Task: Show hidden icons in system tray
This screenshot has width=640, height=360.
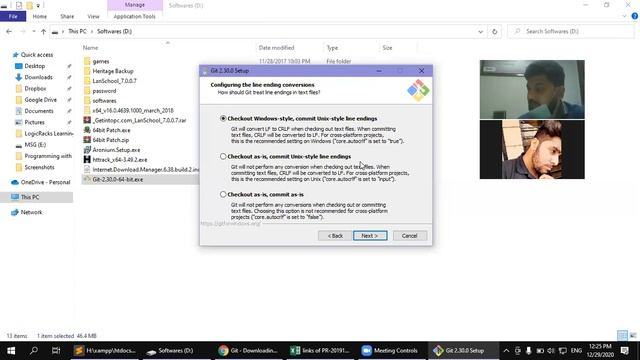Action: click(x=506, y=351)
